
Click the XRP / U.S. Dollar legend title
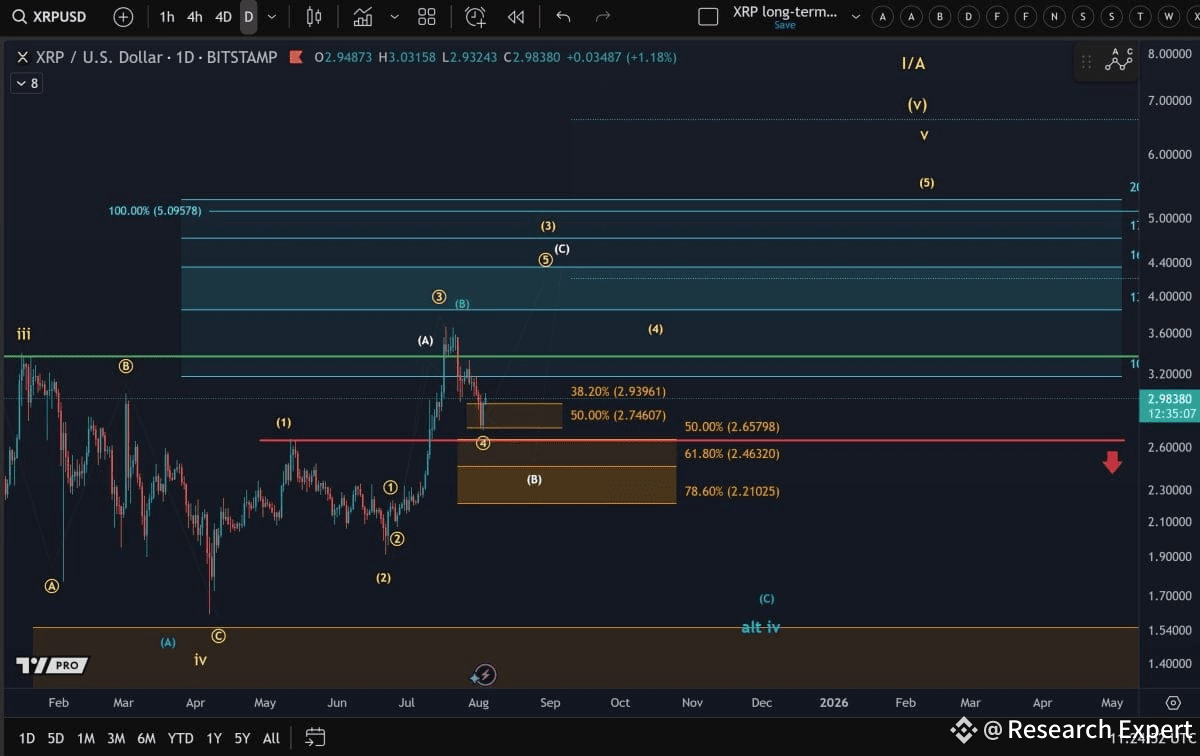(156, 58)
